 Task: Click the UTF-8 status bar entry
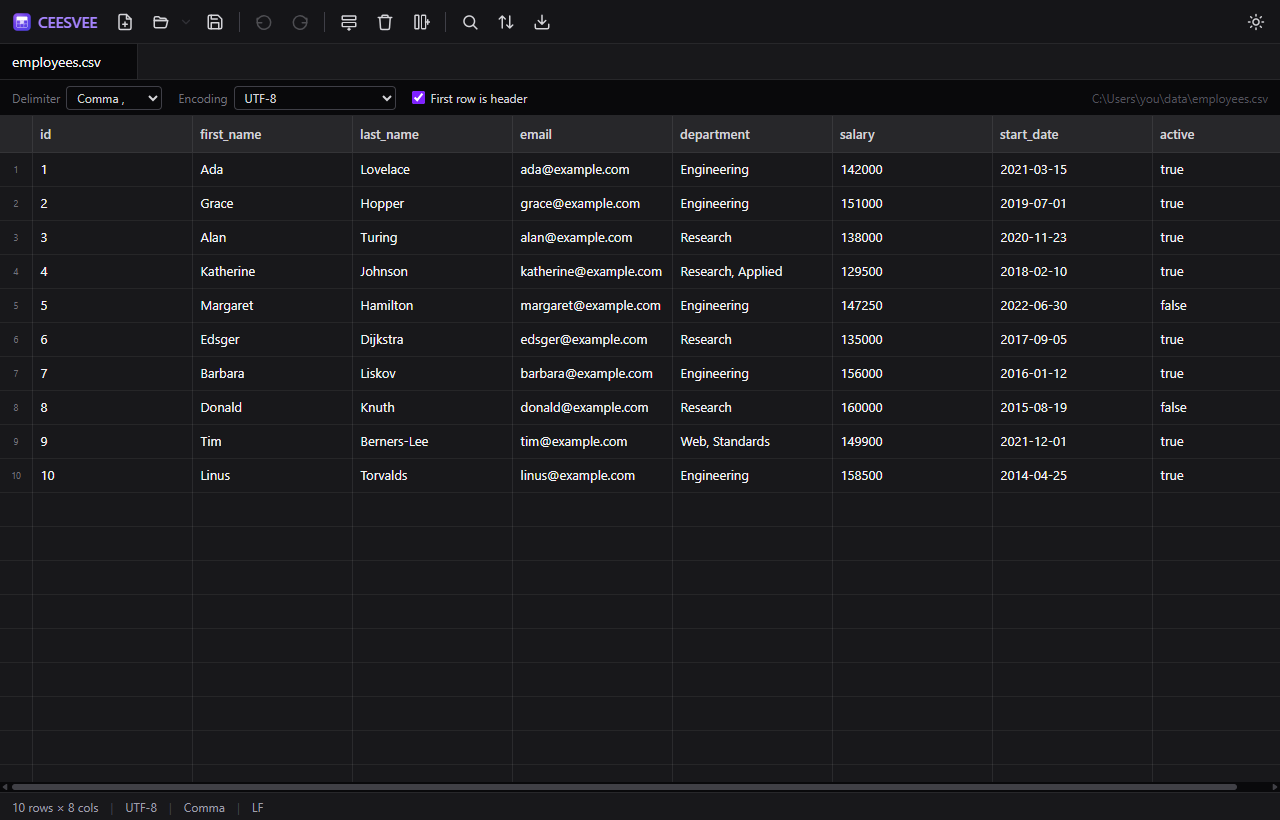(x=141, y=808)
